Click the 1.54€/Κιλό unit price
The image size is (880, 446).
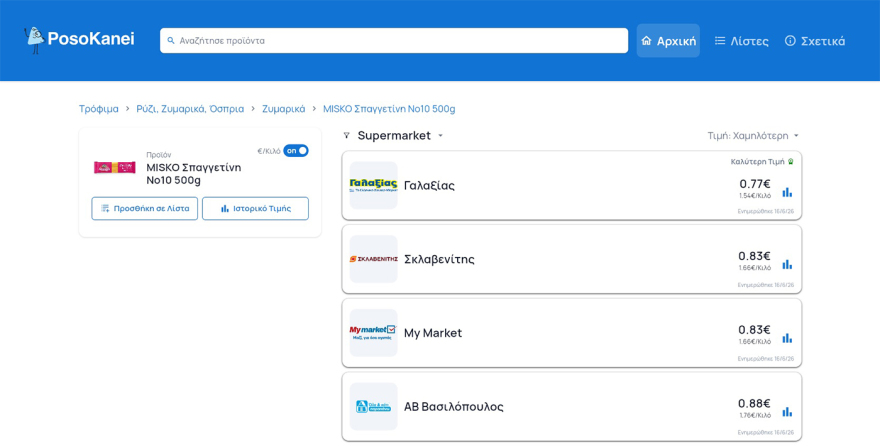tap(755, 196)
